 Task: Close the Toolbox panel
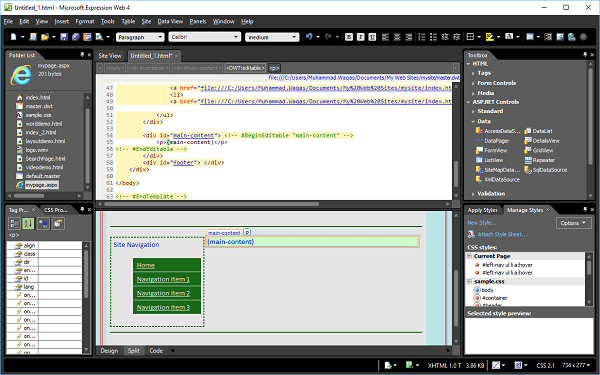click(592, 55)
